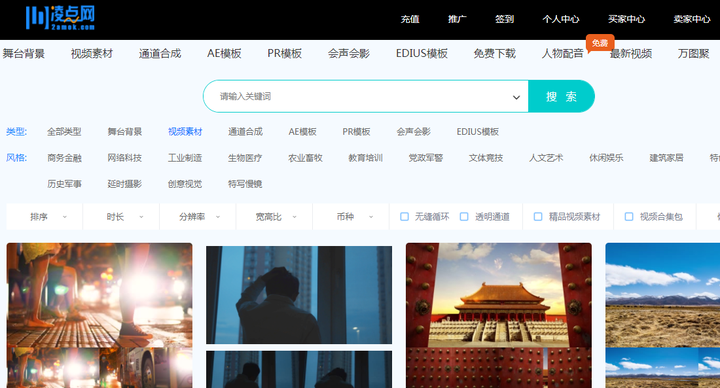
Task: Go to 免费下载 in main navigation
Action: pyautogui.click(x=495, y=54)
